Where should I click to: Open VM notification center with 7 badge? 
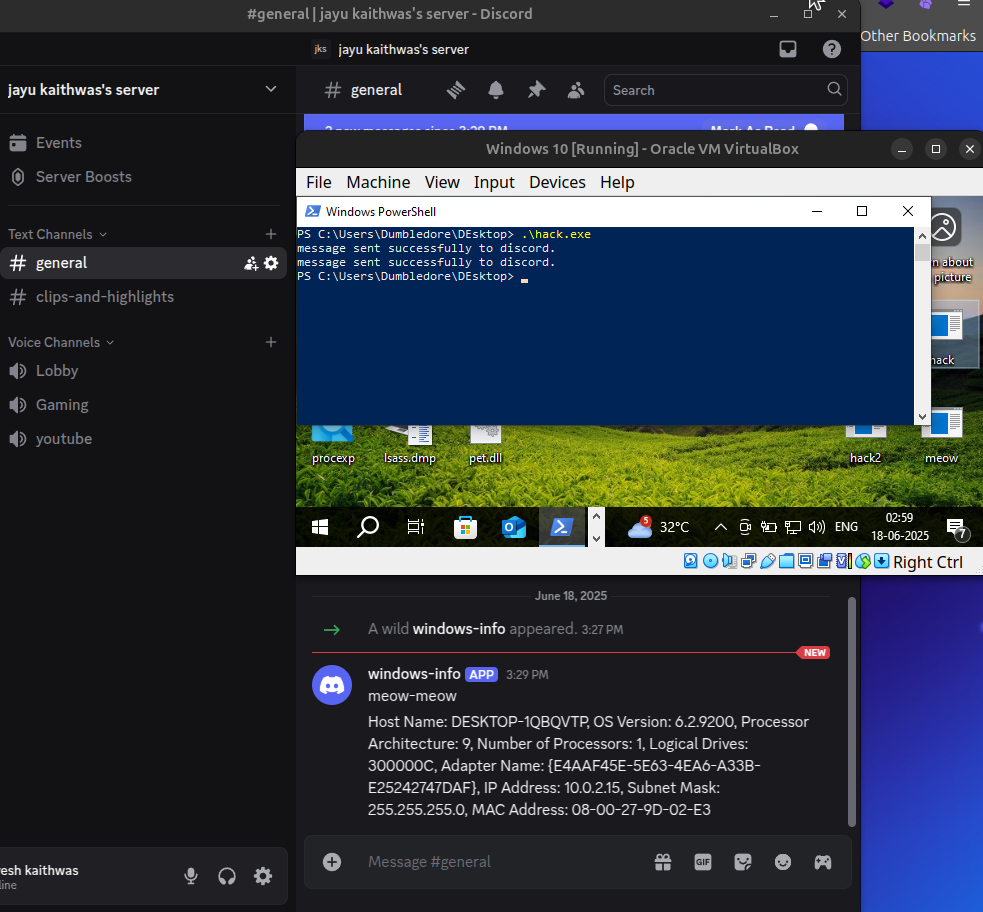click(957, 528)
